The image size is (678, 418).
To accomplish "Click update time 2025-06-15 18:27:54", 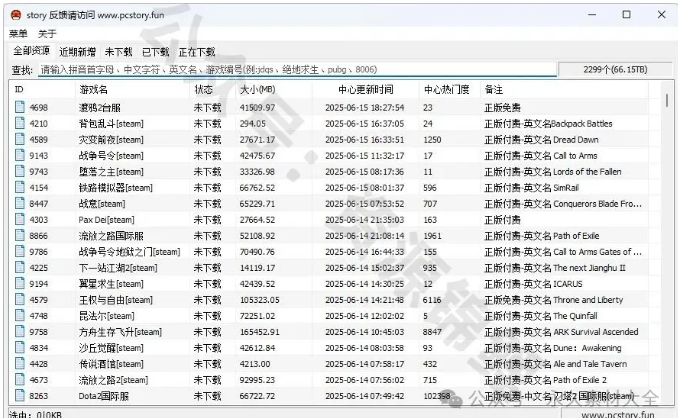I will pos(365,107).
